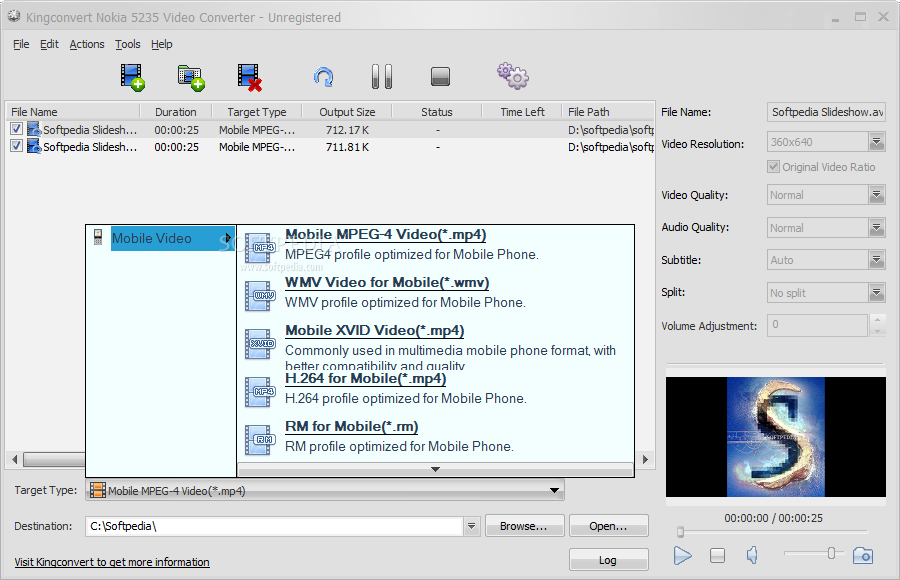Open the Split dropdown
Image resolution: width=900 pixels, height=580 pixels.
(876, 292)
